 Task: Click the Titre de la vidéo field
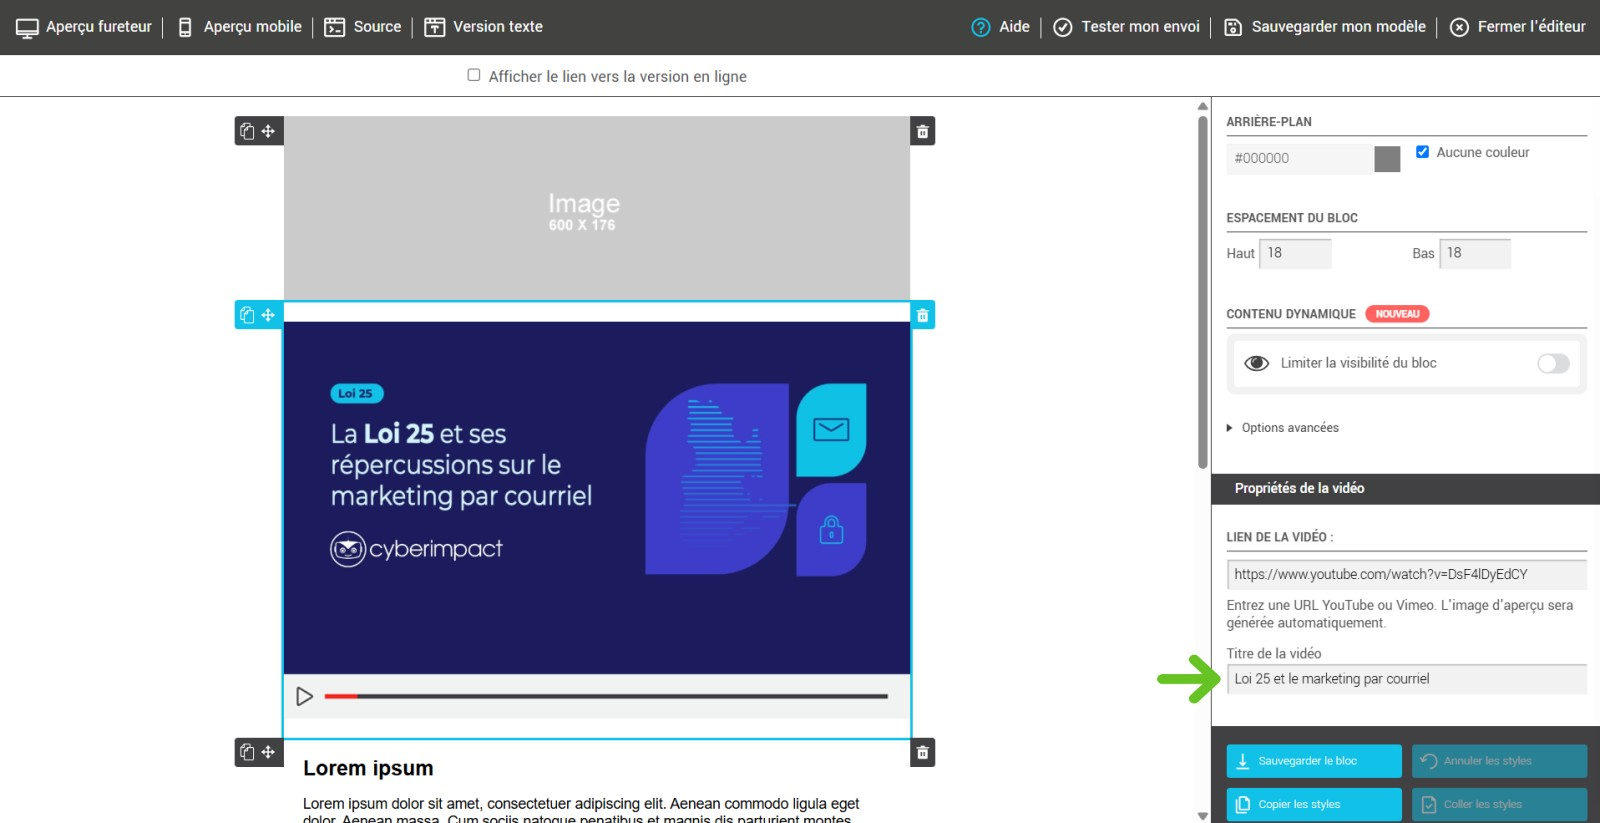pyautogui.click(x=1405, y=679)
